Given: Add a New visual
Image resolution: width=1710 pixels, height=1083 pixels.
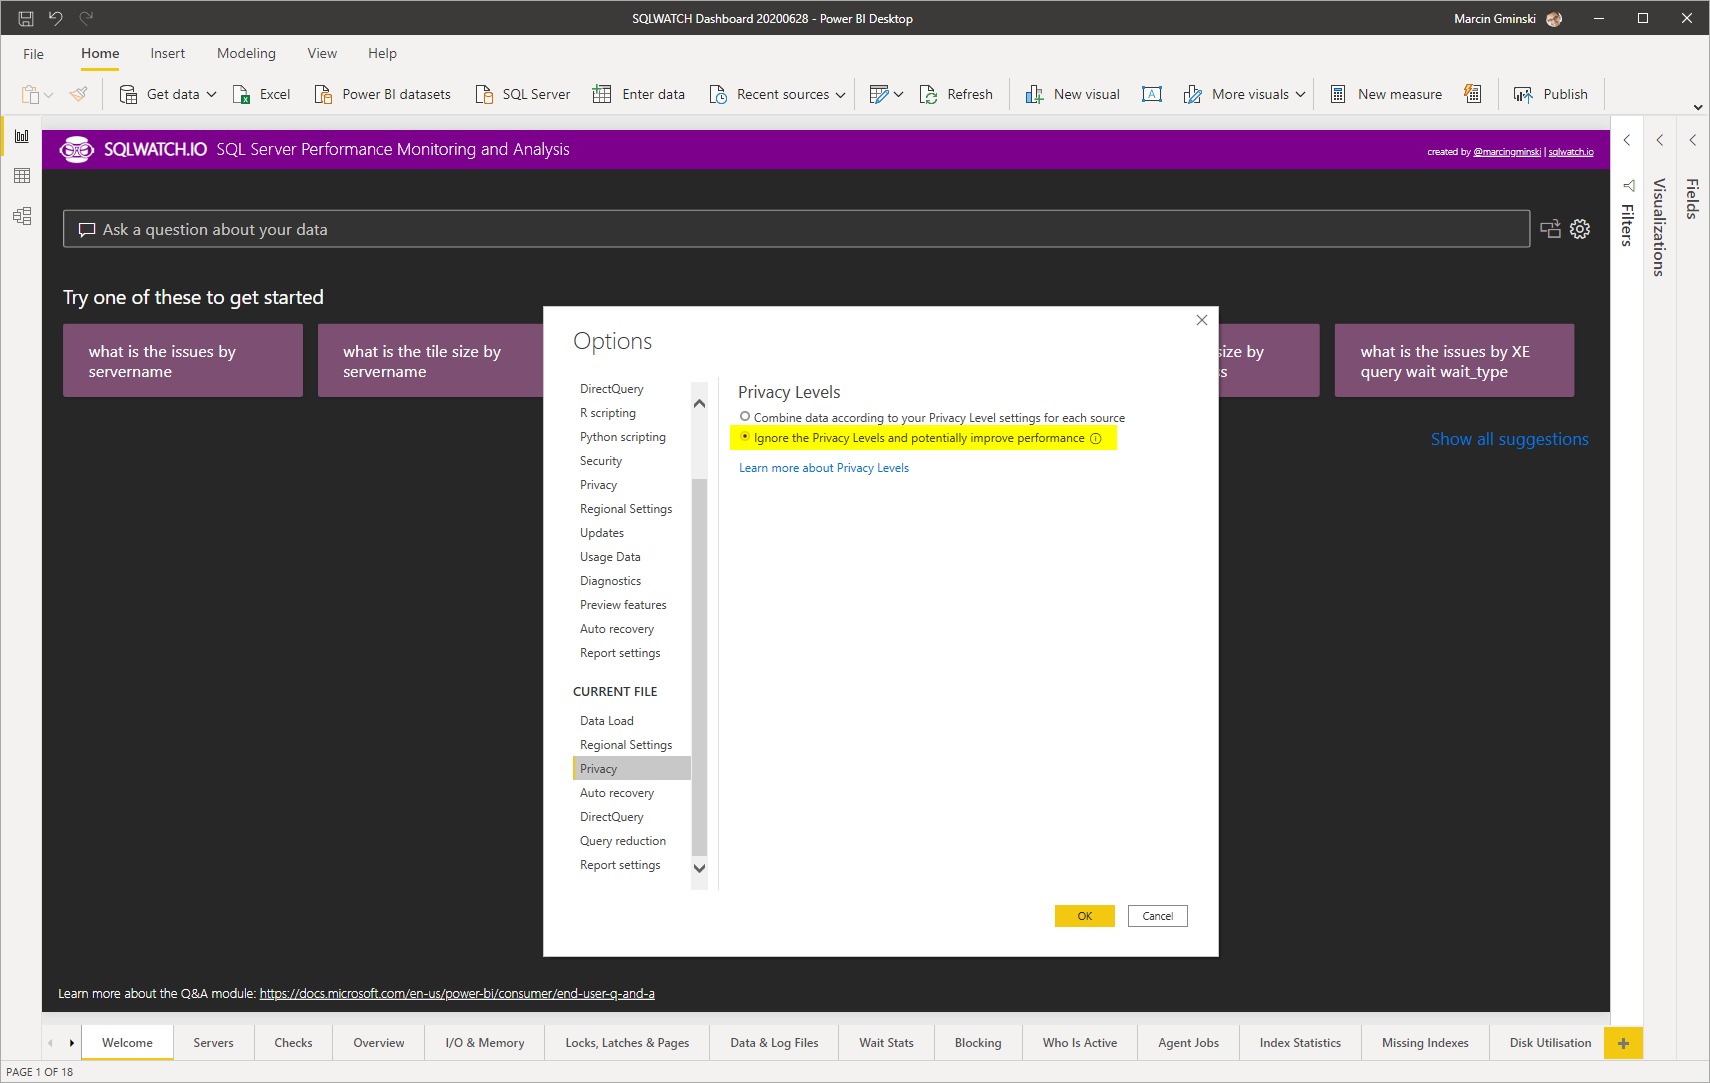Looking at the screenshot, I should (x=1072, y=94).
